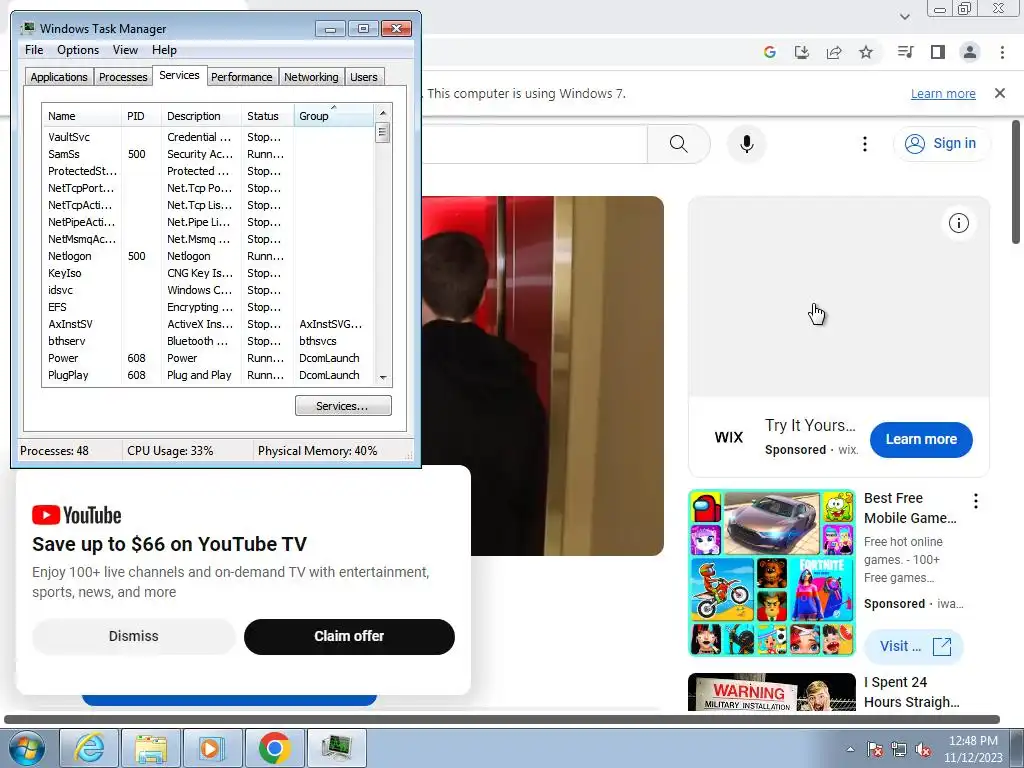Click the YouTube logo in promo card
Viewport: 1024px width, 768px height.
point(76,515)
